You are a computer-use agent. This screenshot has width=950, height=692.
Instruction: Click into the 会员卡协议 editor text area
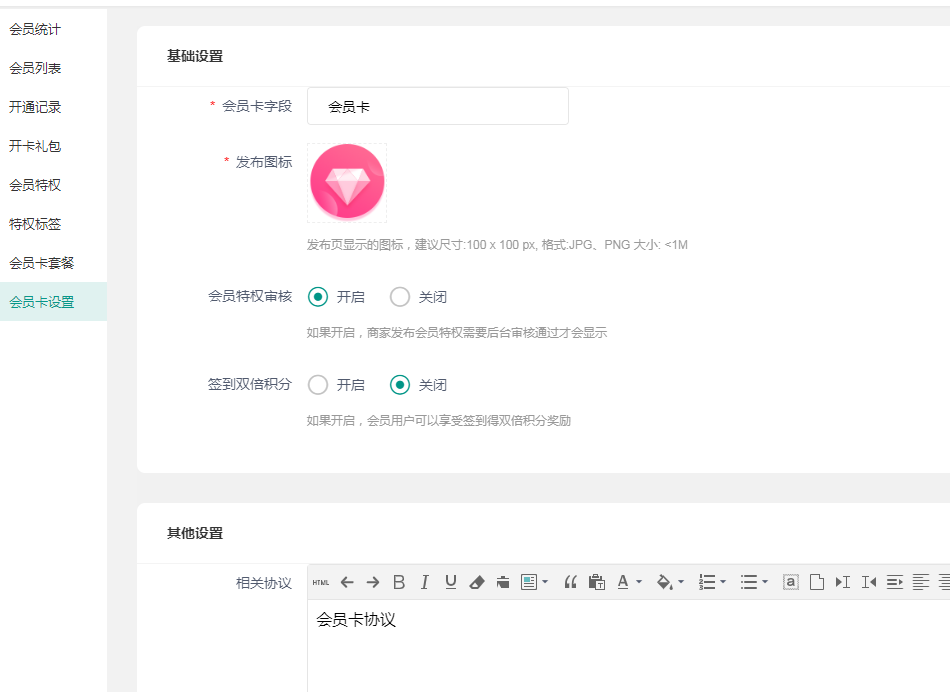tap(628, 646)
